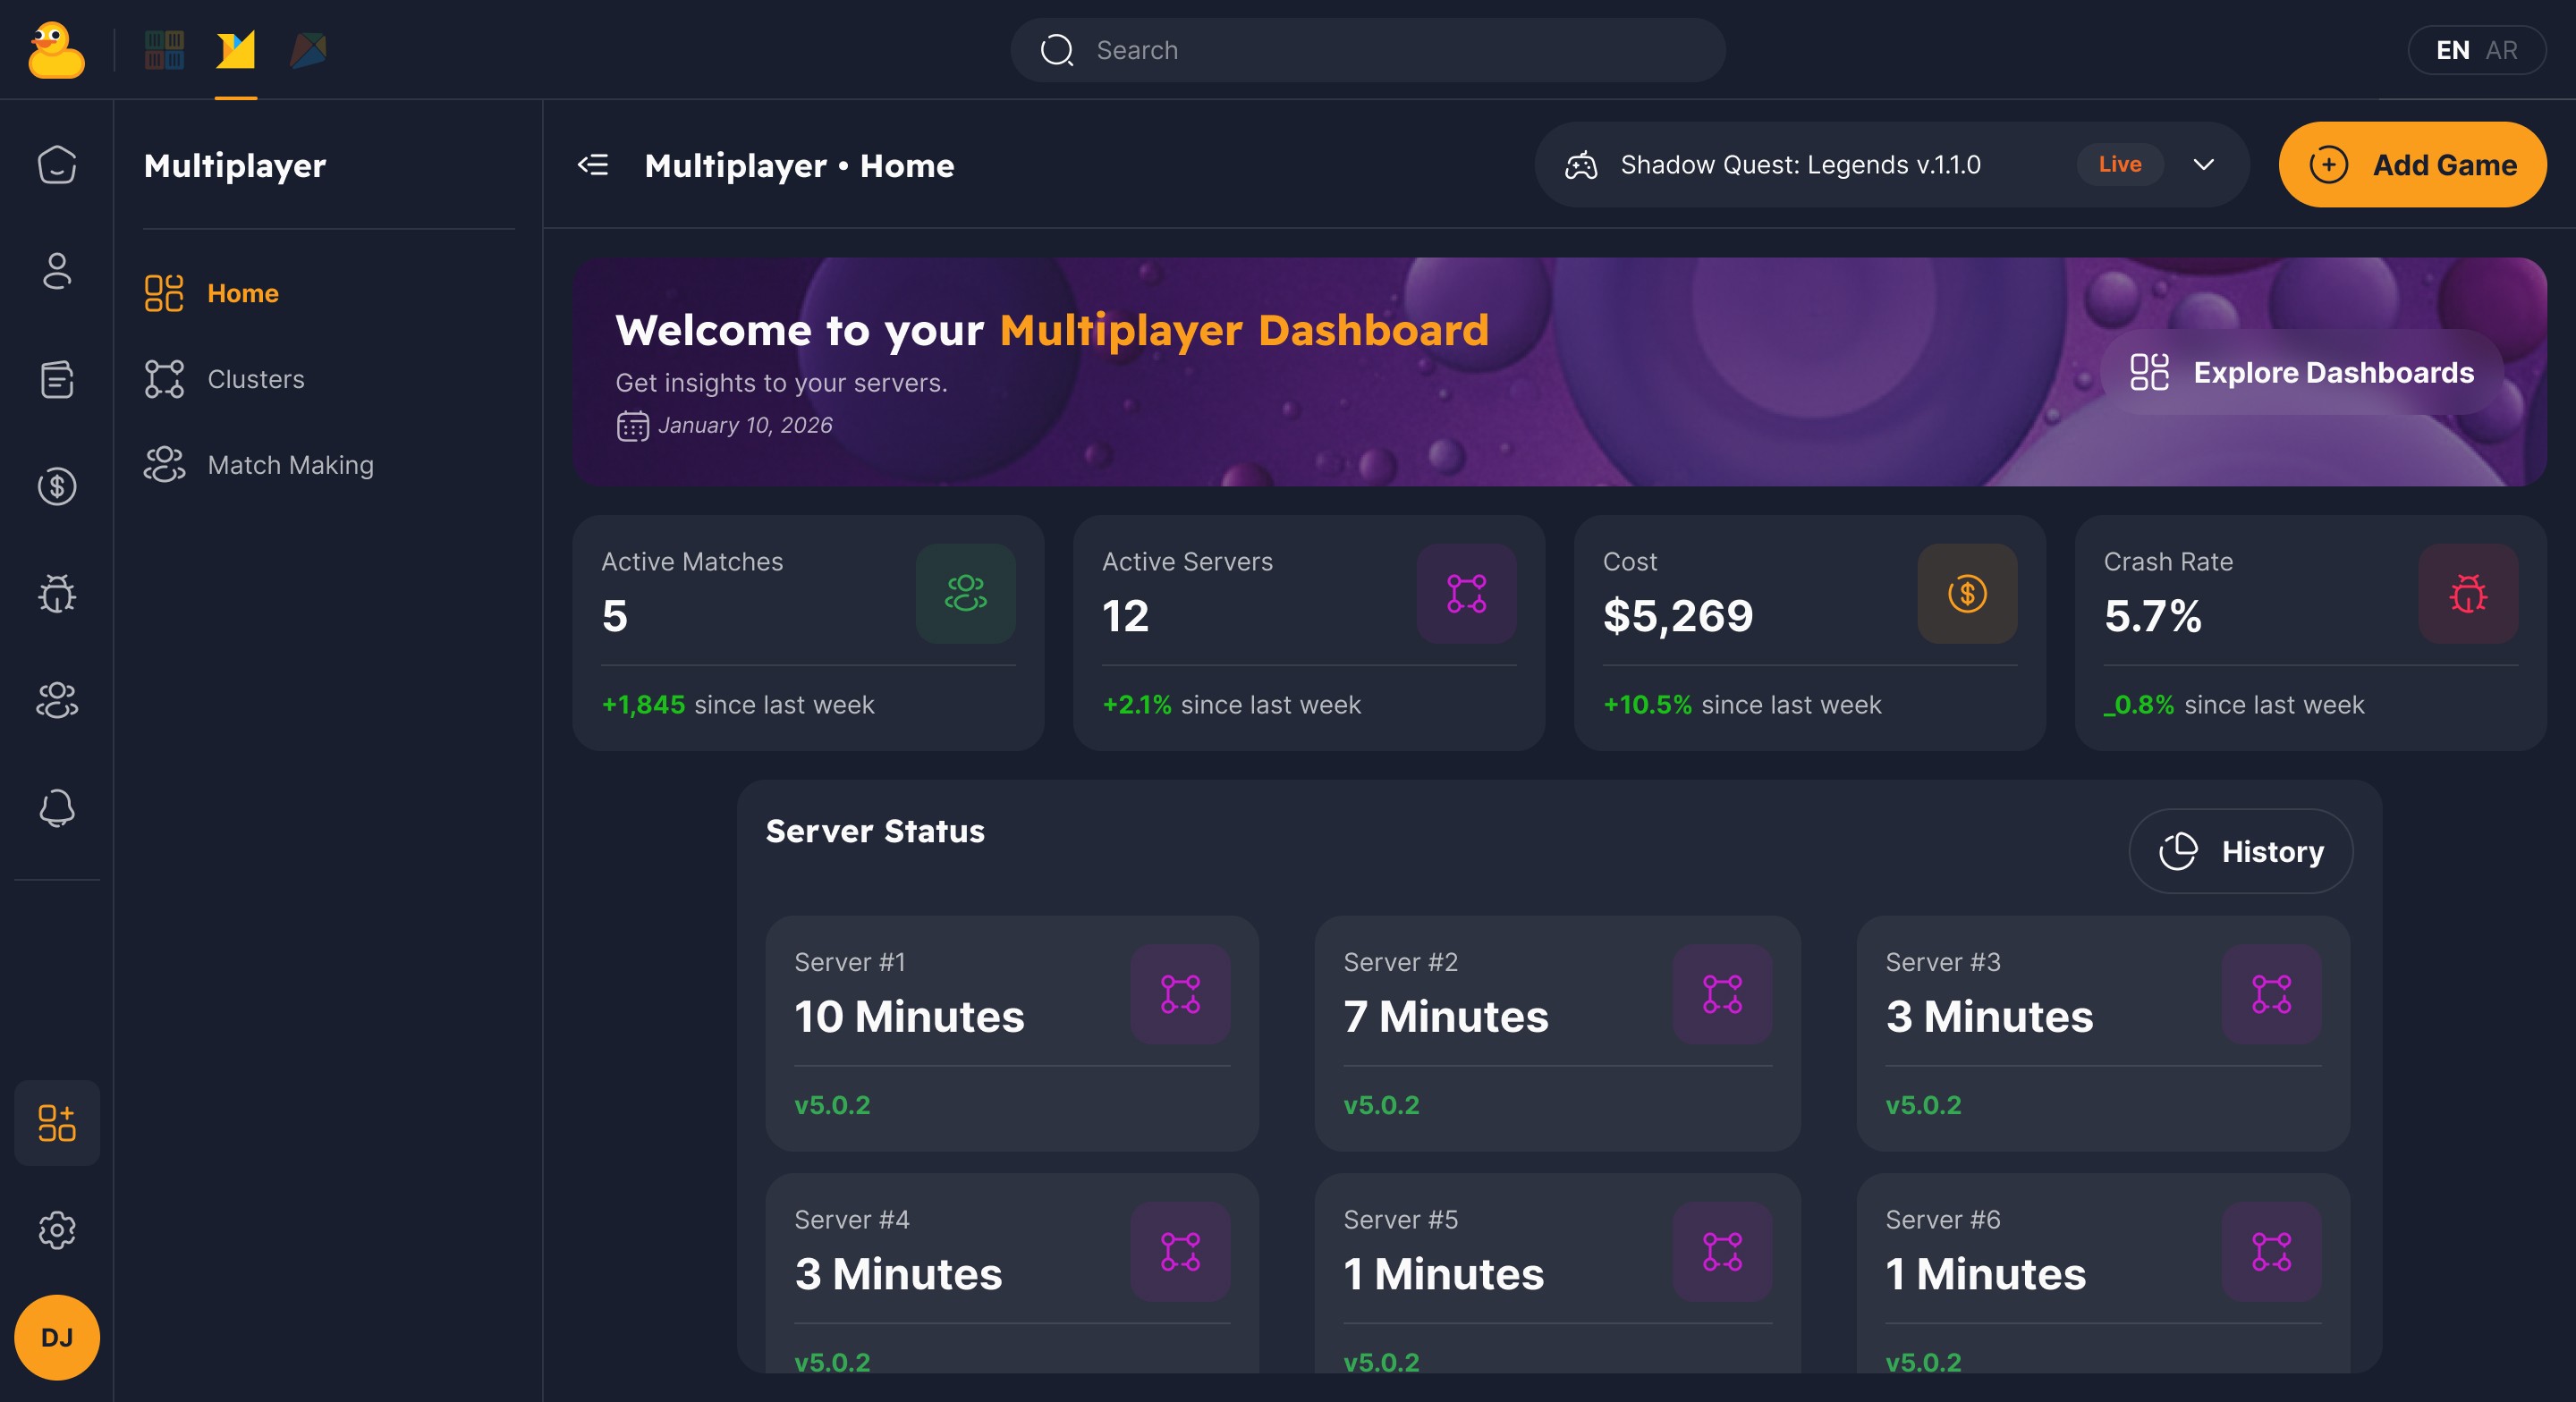Viewport: 2576px width, 1402px height.
Task: Open the Server #2 status card
Action: click(x=1556, y=1032)
